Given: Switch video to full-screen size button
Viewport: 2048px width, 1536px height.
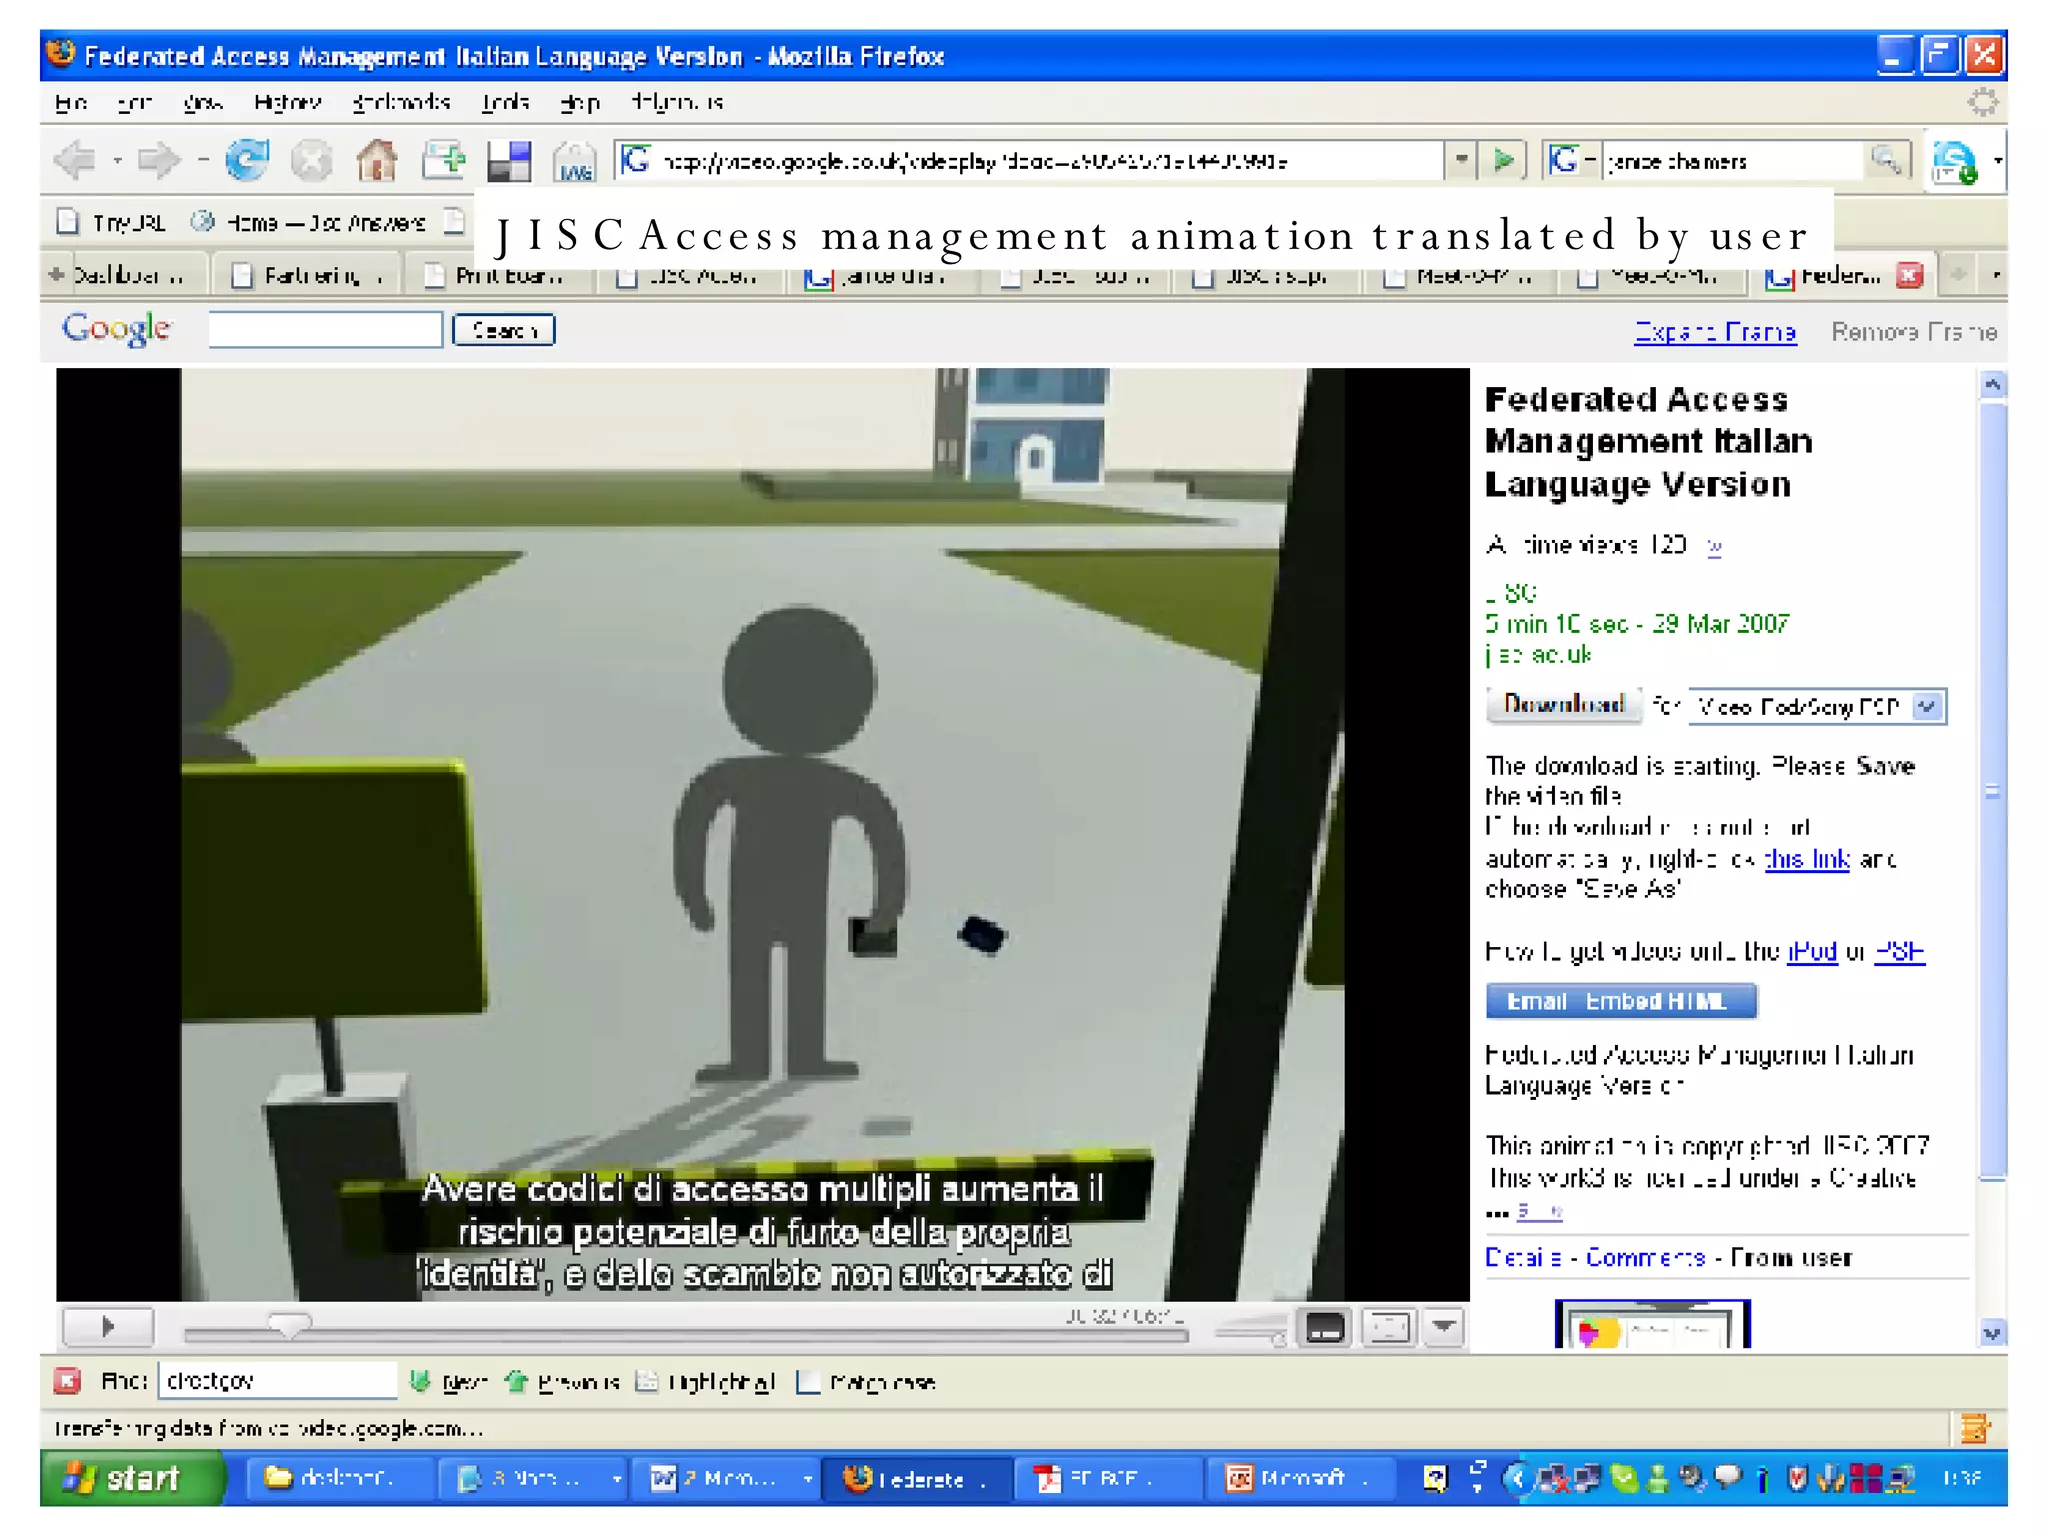Looking at the screenshot, I should coord(1388,1328).
